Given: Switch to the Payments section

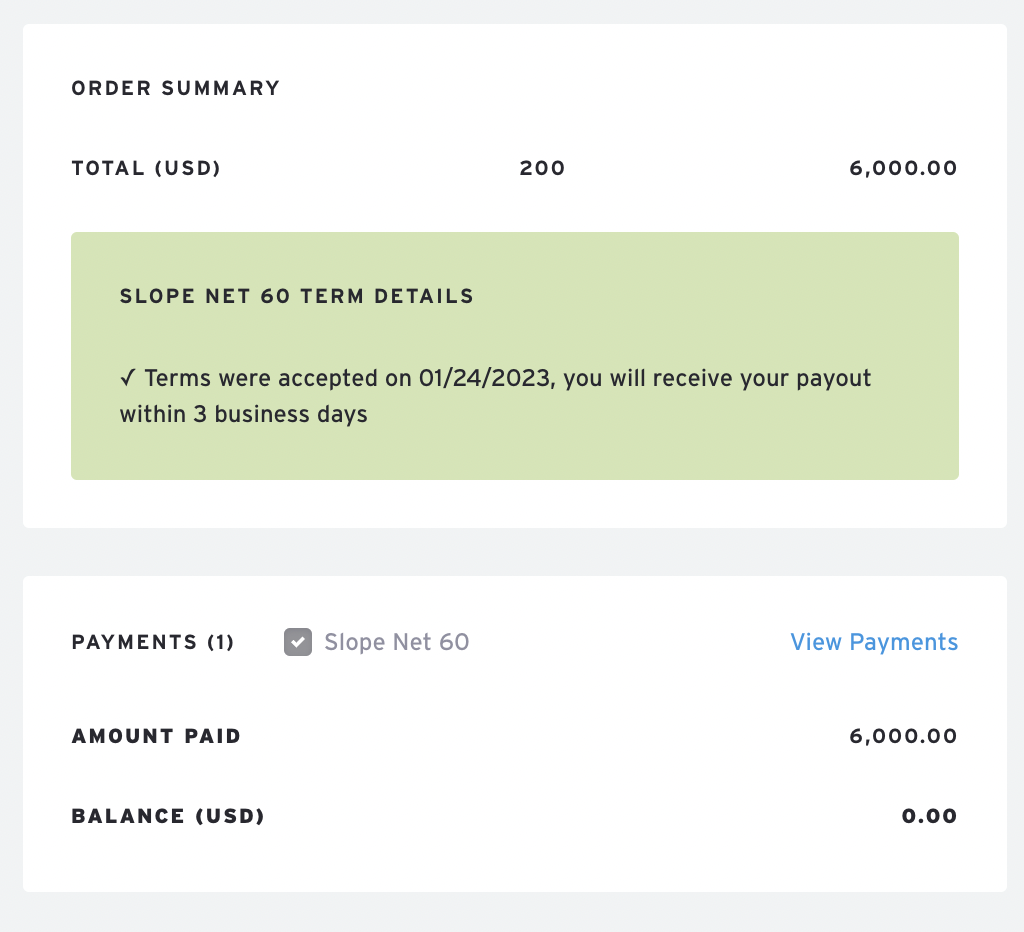Looking at the screenshot, I should click(152, 642).
